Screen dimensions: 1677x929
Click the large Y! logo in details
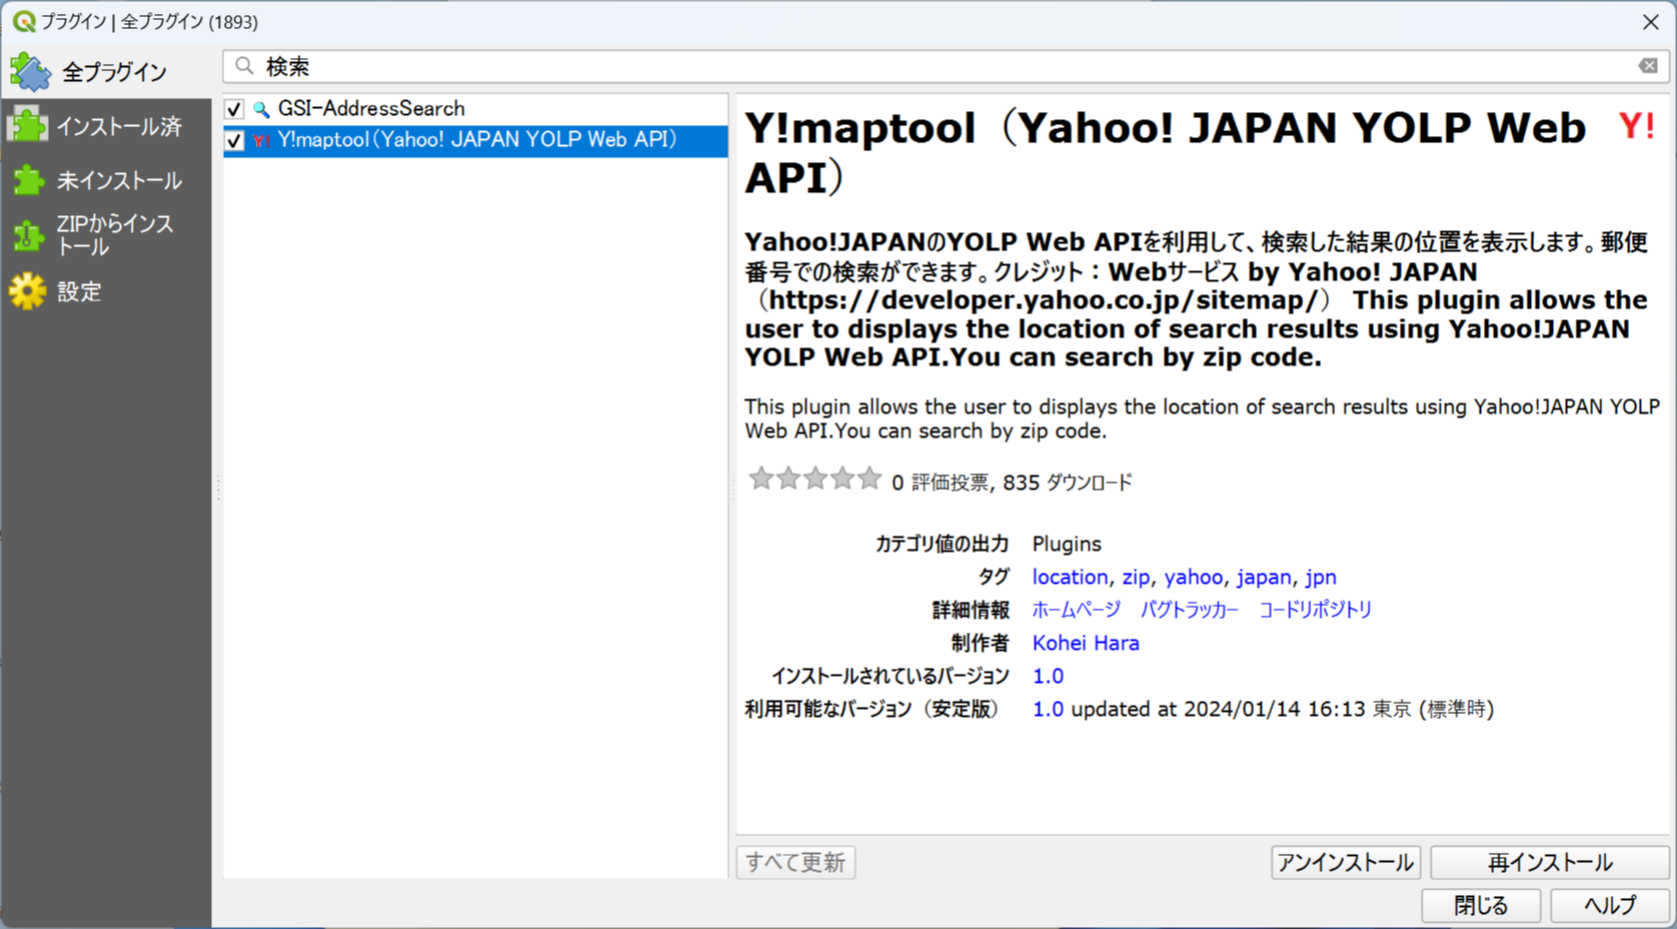pyautogui.click(x=1637, y=127)
